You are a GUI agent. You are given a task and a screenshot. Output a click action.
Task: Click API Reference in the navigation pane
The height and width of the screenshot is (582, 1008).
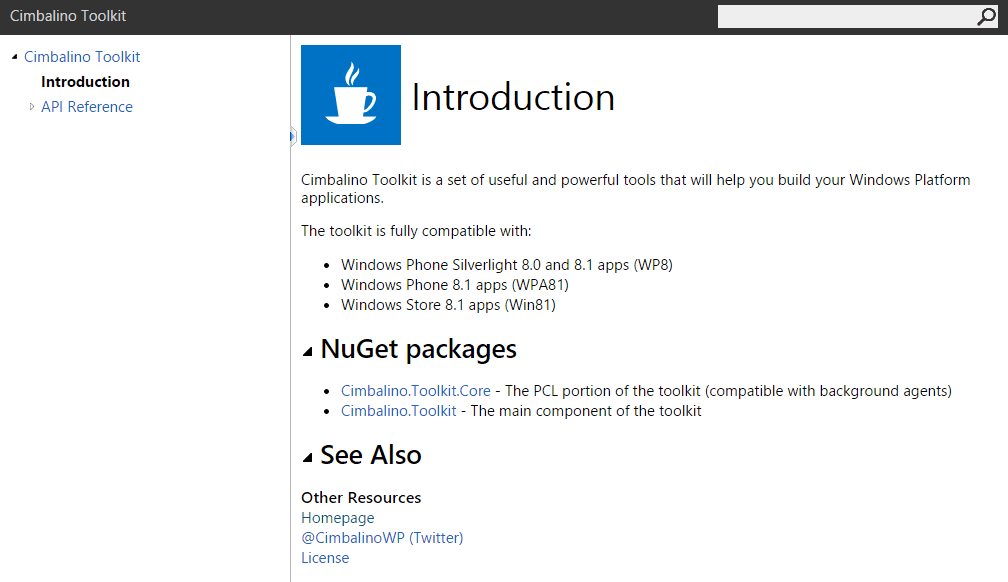click(87, 106)
